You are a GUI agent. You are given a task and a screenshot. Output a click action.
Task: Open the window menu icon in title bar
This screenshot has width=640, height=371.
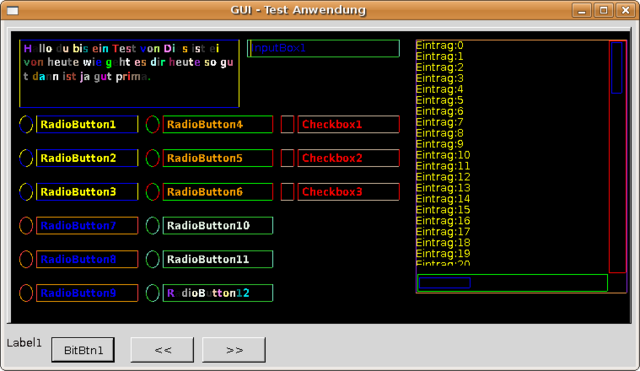pyautogui.click(x=13, y=11)
